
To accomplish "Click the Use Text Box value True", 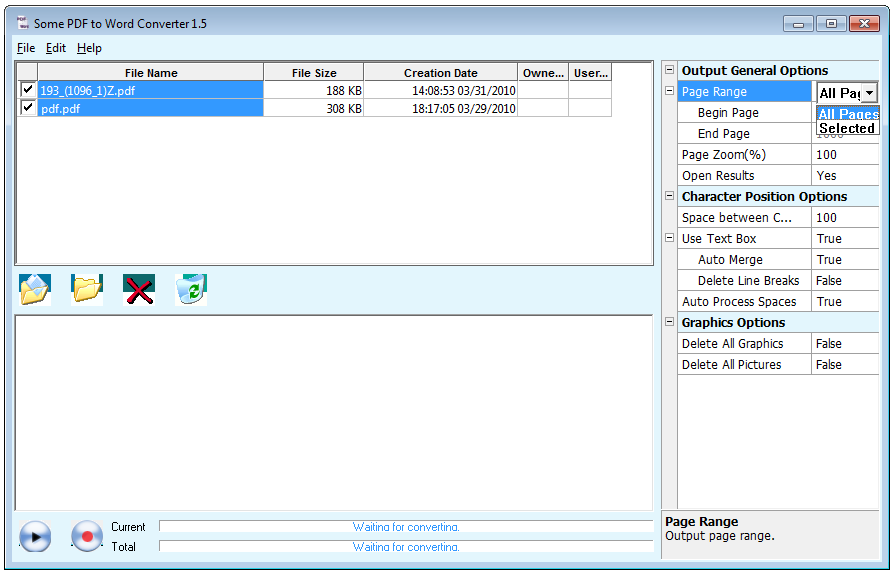I will (845, 238).
